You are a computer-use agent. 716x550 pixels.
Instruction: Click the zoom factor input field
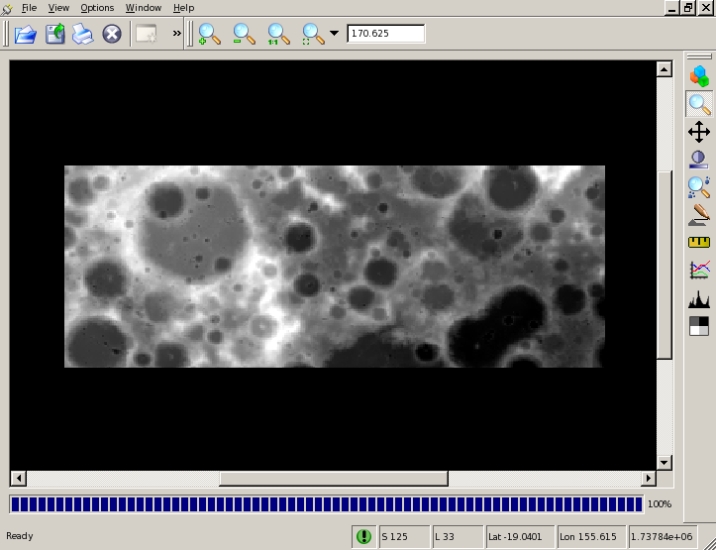(385, 34)
